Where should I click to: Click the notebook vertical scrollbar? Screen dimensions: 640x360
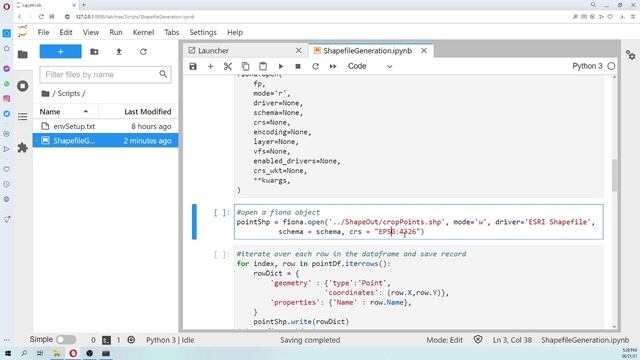(615, 176)
